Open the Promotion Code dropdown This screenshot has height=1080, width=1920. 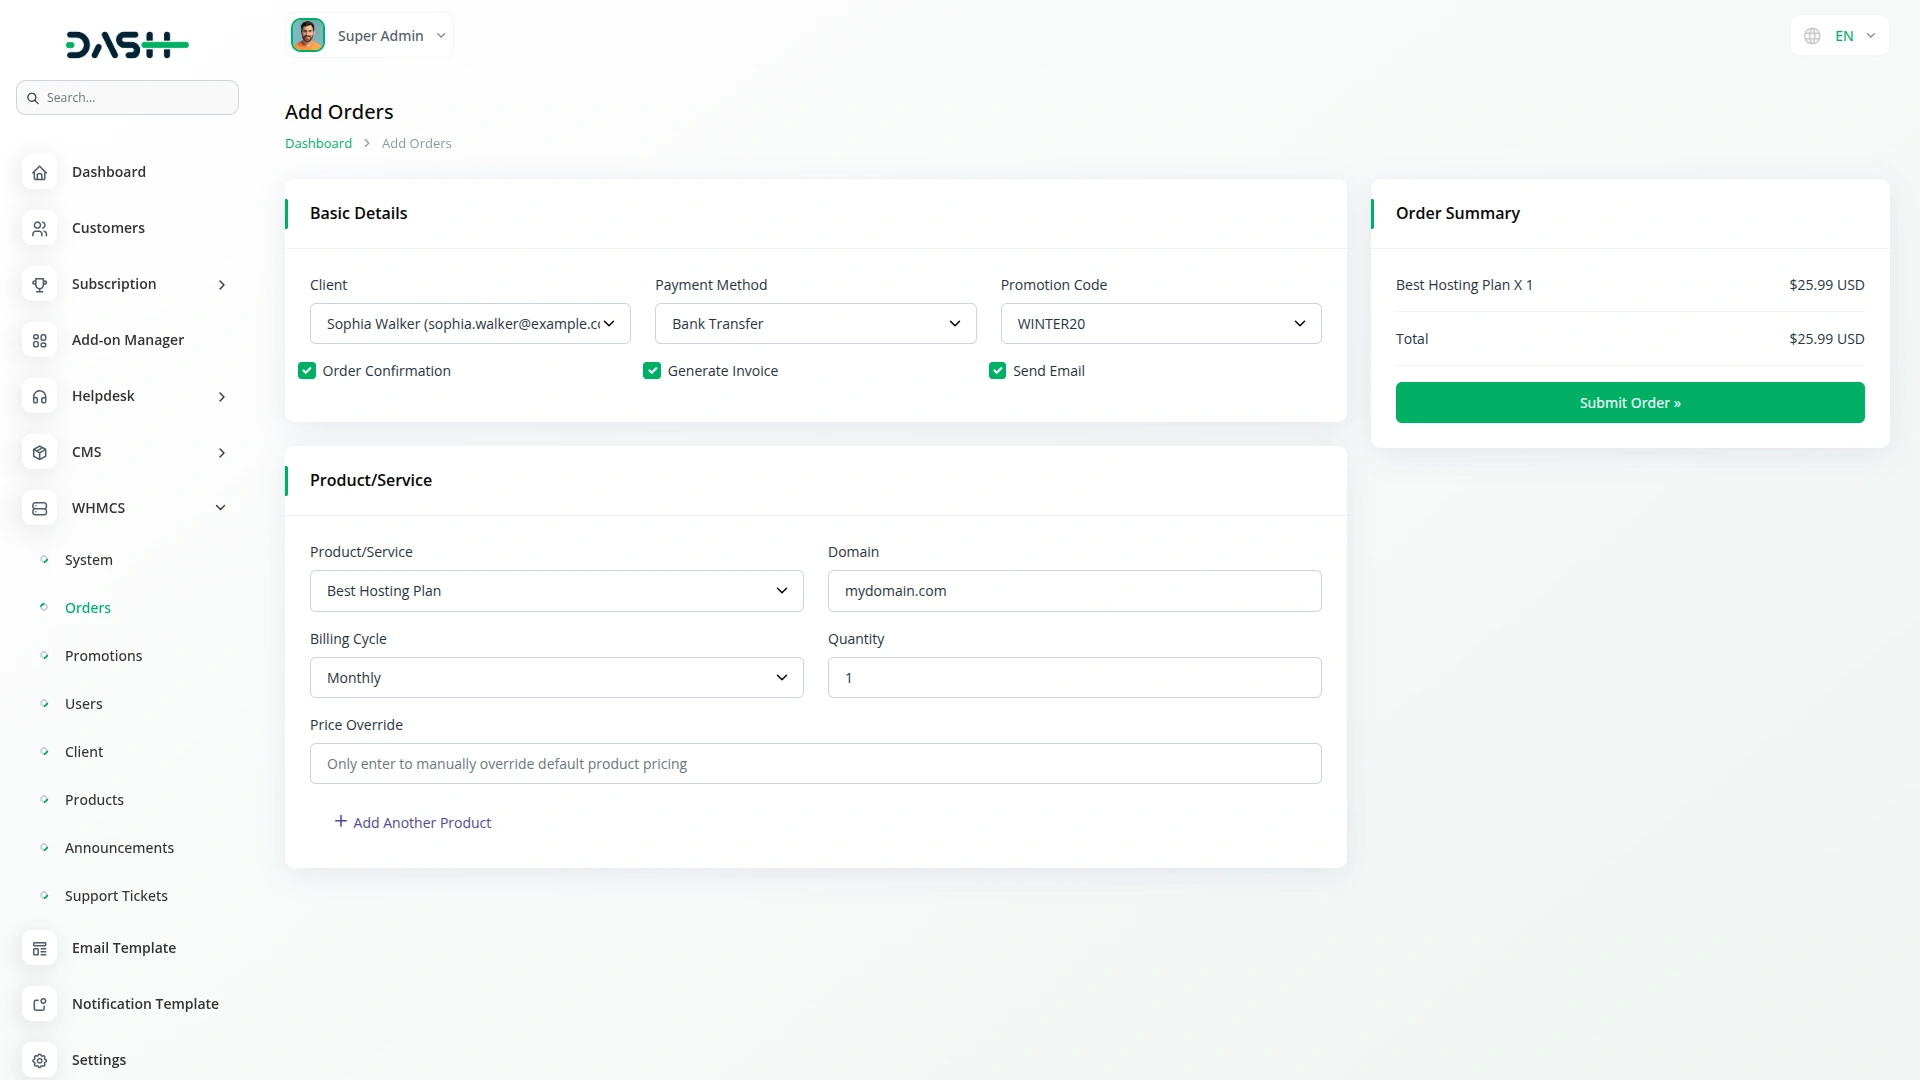point(1160,324)
